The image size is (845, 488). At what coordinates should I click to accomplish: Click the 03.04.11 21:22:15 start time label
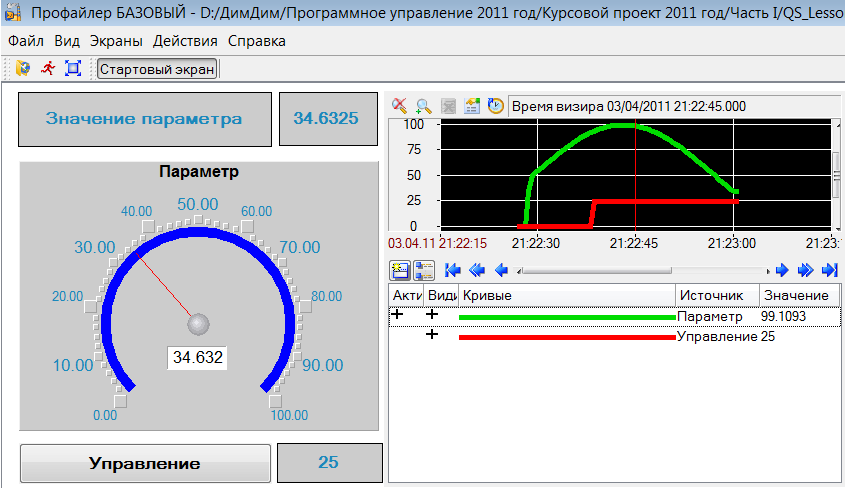coord(438,243)
